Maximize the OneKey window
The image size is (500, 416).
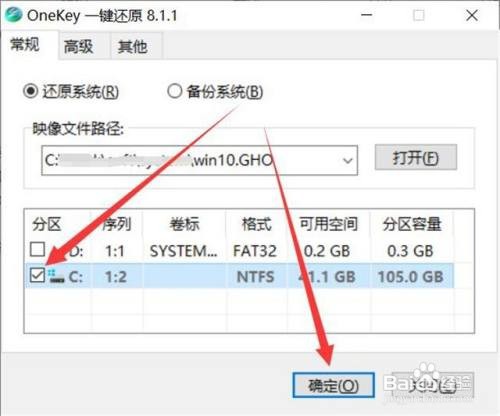coord(419,15)
